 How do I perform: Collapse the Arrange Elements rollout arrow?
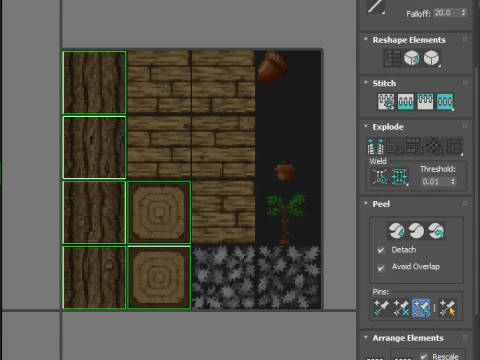[x=366, y=337]
